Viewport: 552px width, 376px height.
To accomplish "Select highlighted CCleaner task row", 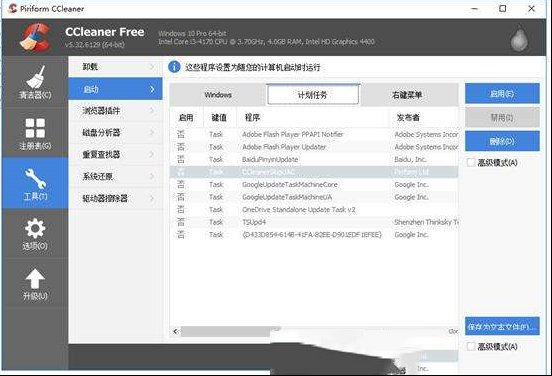I will coord(314,172).
